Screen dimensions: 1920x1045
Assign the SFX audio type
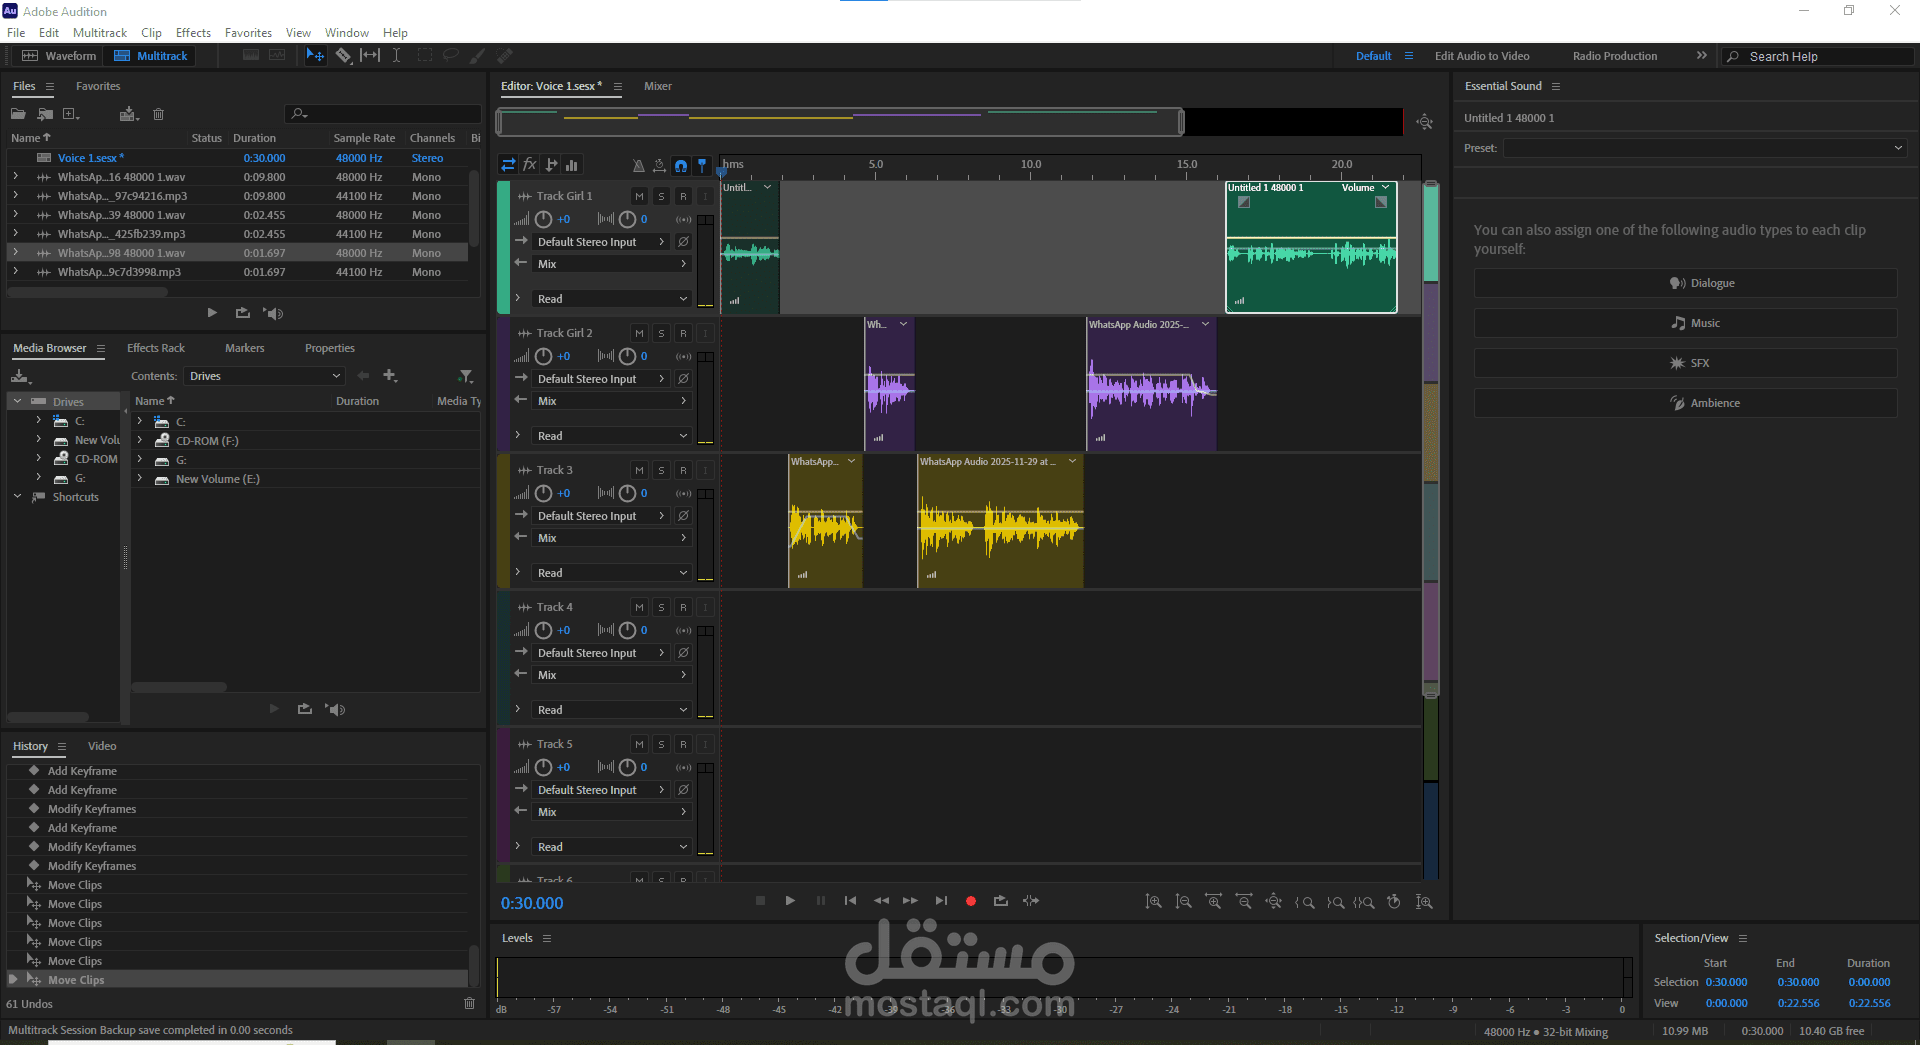[1685, 363]
